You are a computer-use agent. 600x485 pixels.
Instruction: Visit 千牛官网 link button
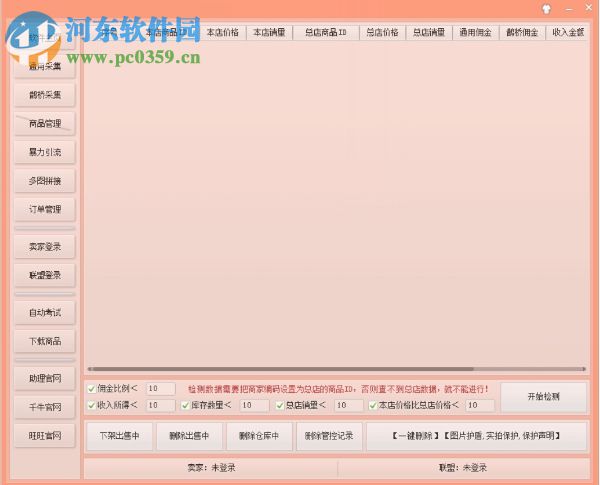click(x=45, y=407)
